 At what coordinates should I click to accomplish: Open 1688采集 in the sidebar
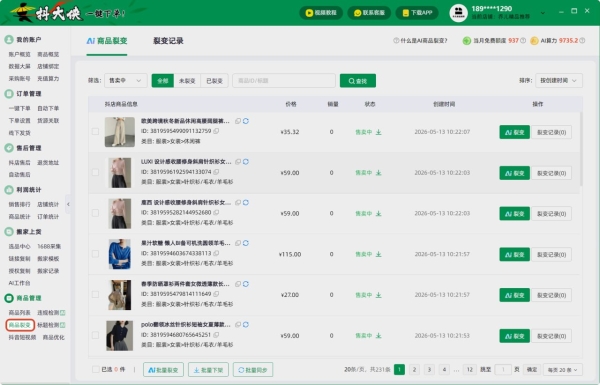pos(49,246)
